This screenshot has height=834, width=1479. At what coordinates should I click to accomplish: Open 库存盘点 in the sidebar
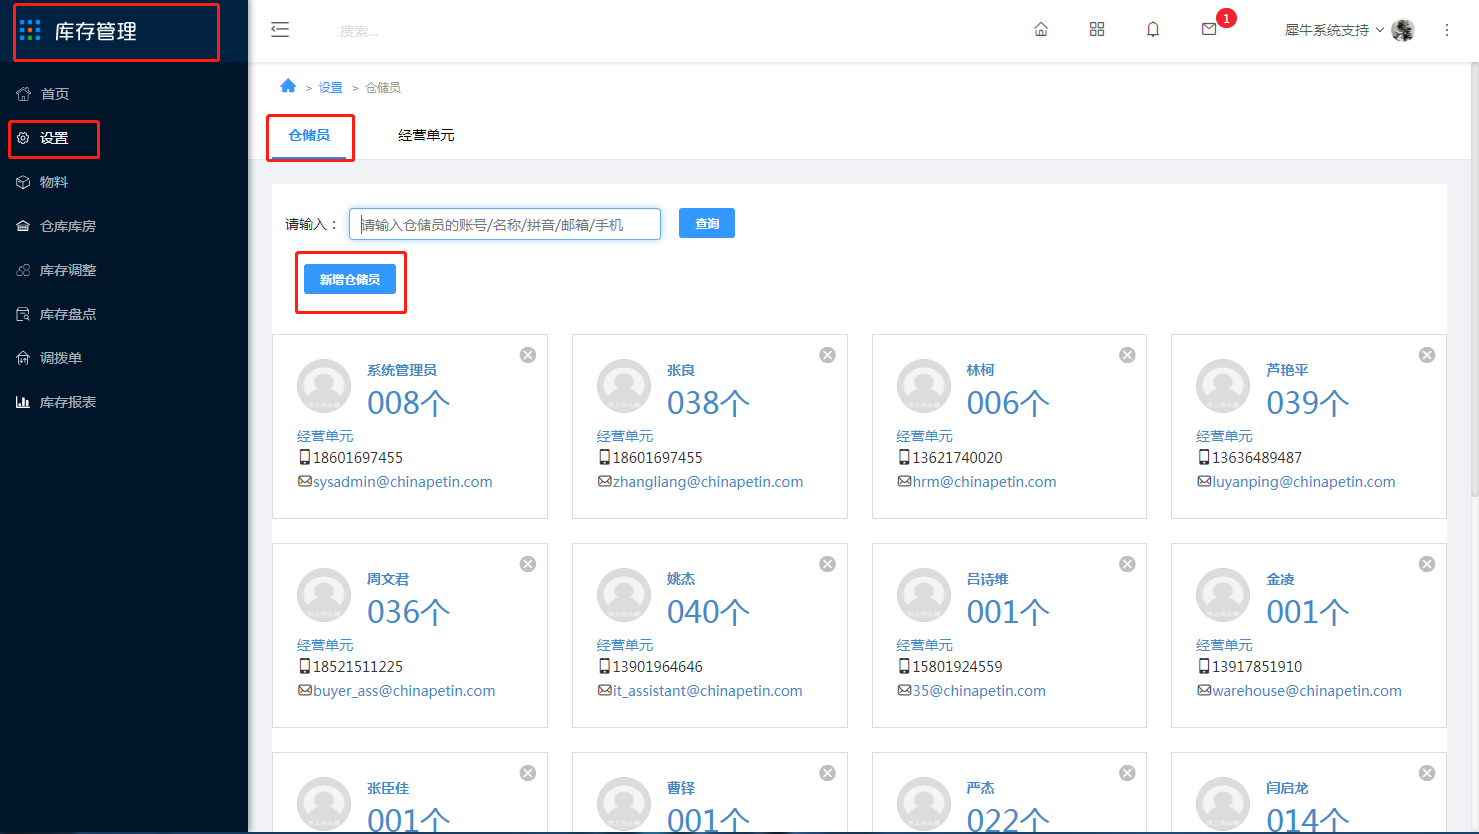pyautogui.click(x=124, y=314)
